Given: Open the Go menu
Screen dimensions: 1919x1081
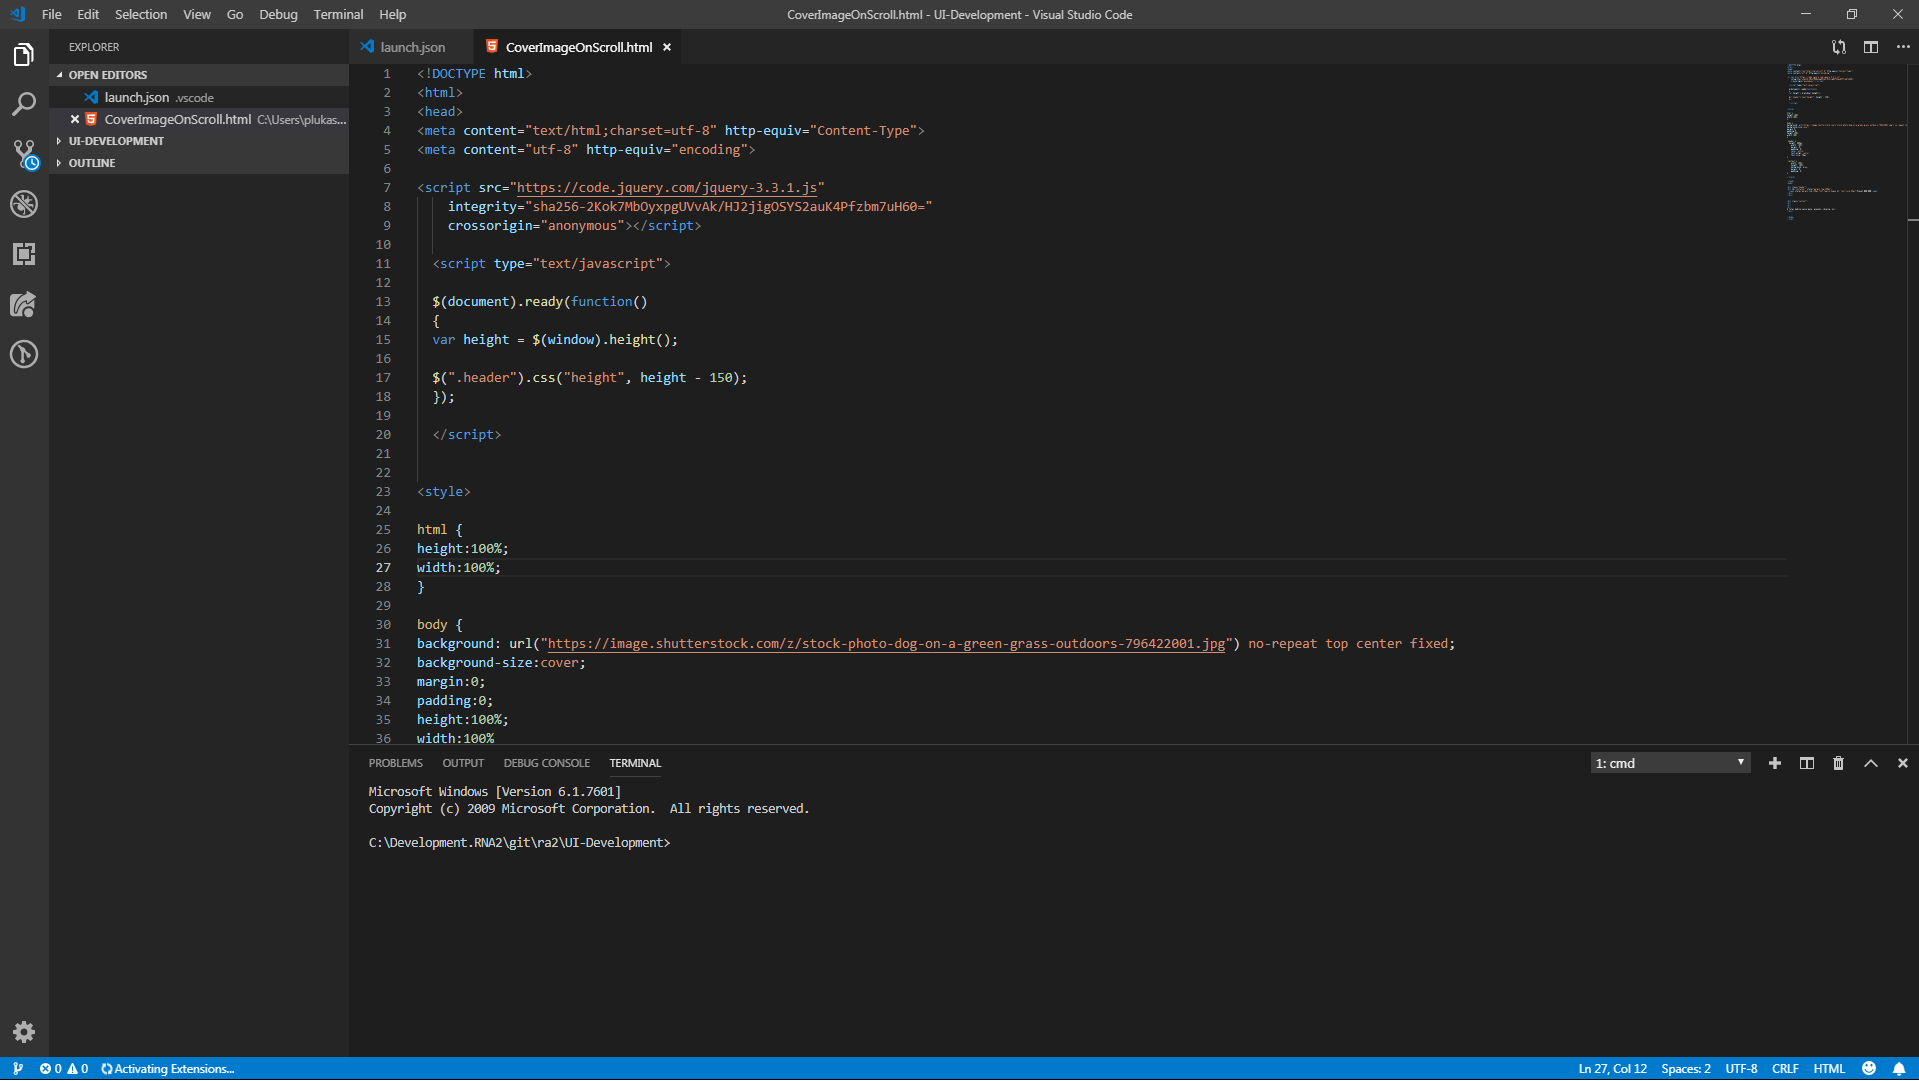Looking at the screenshot, I should [235, 14].
